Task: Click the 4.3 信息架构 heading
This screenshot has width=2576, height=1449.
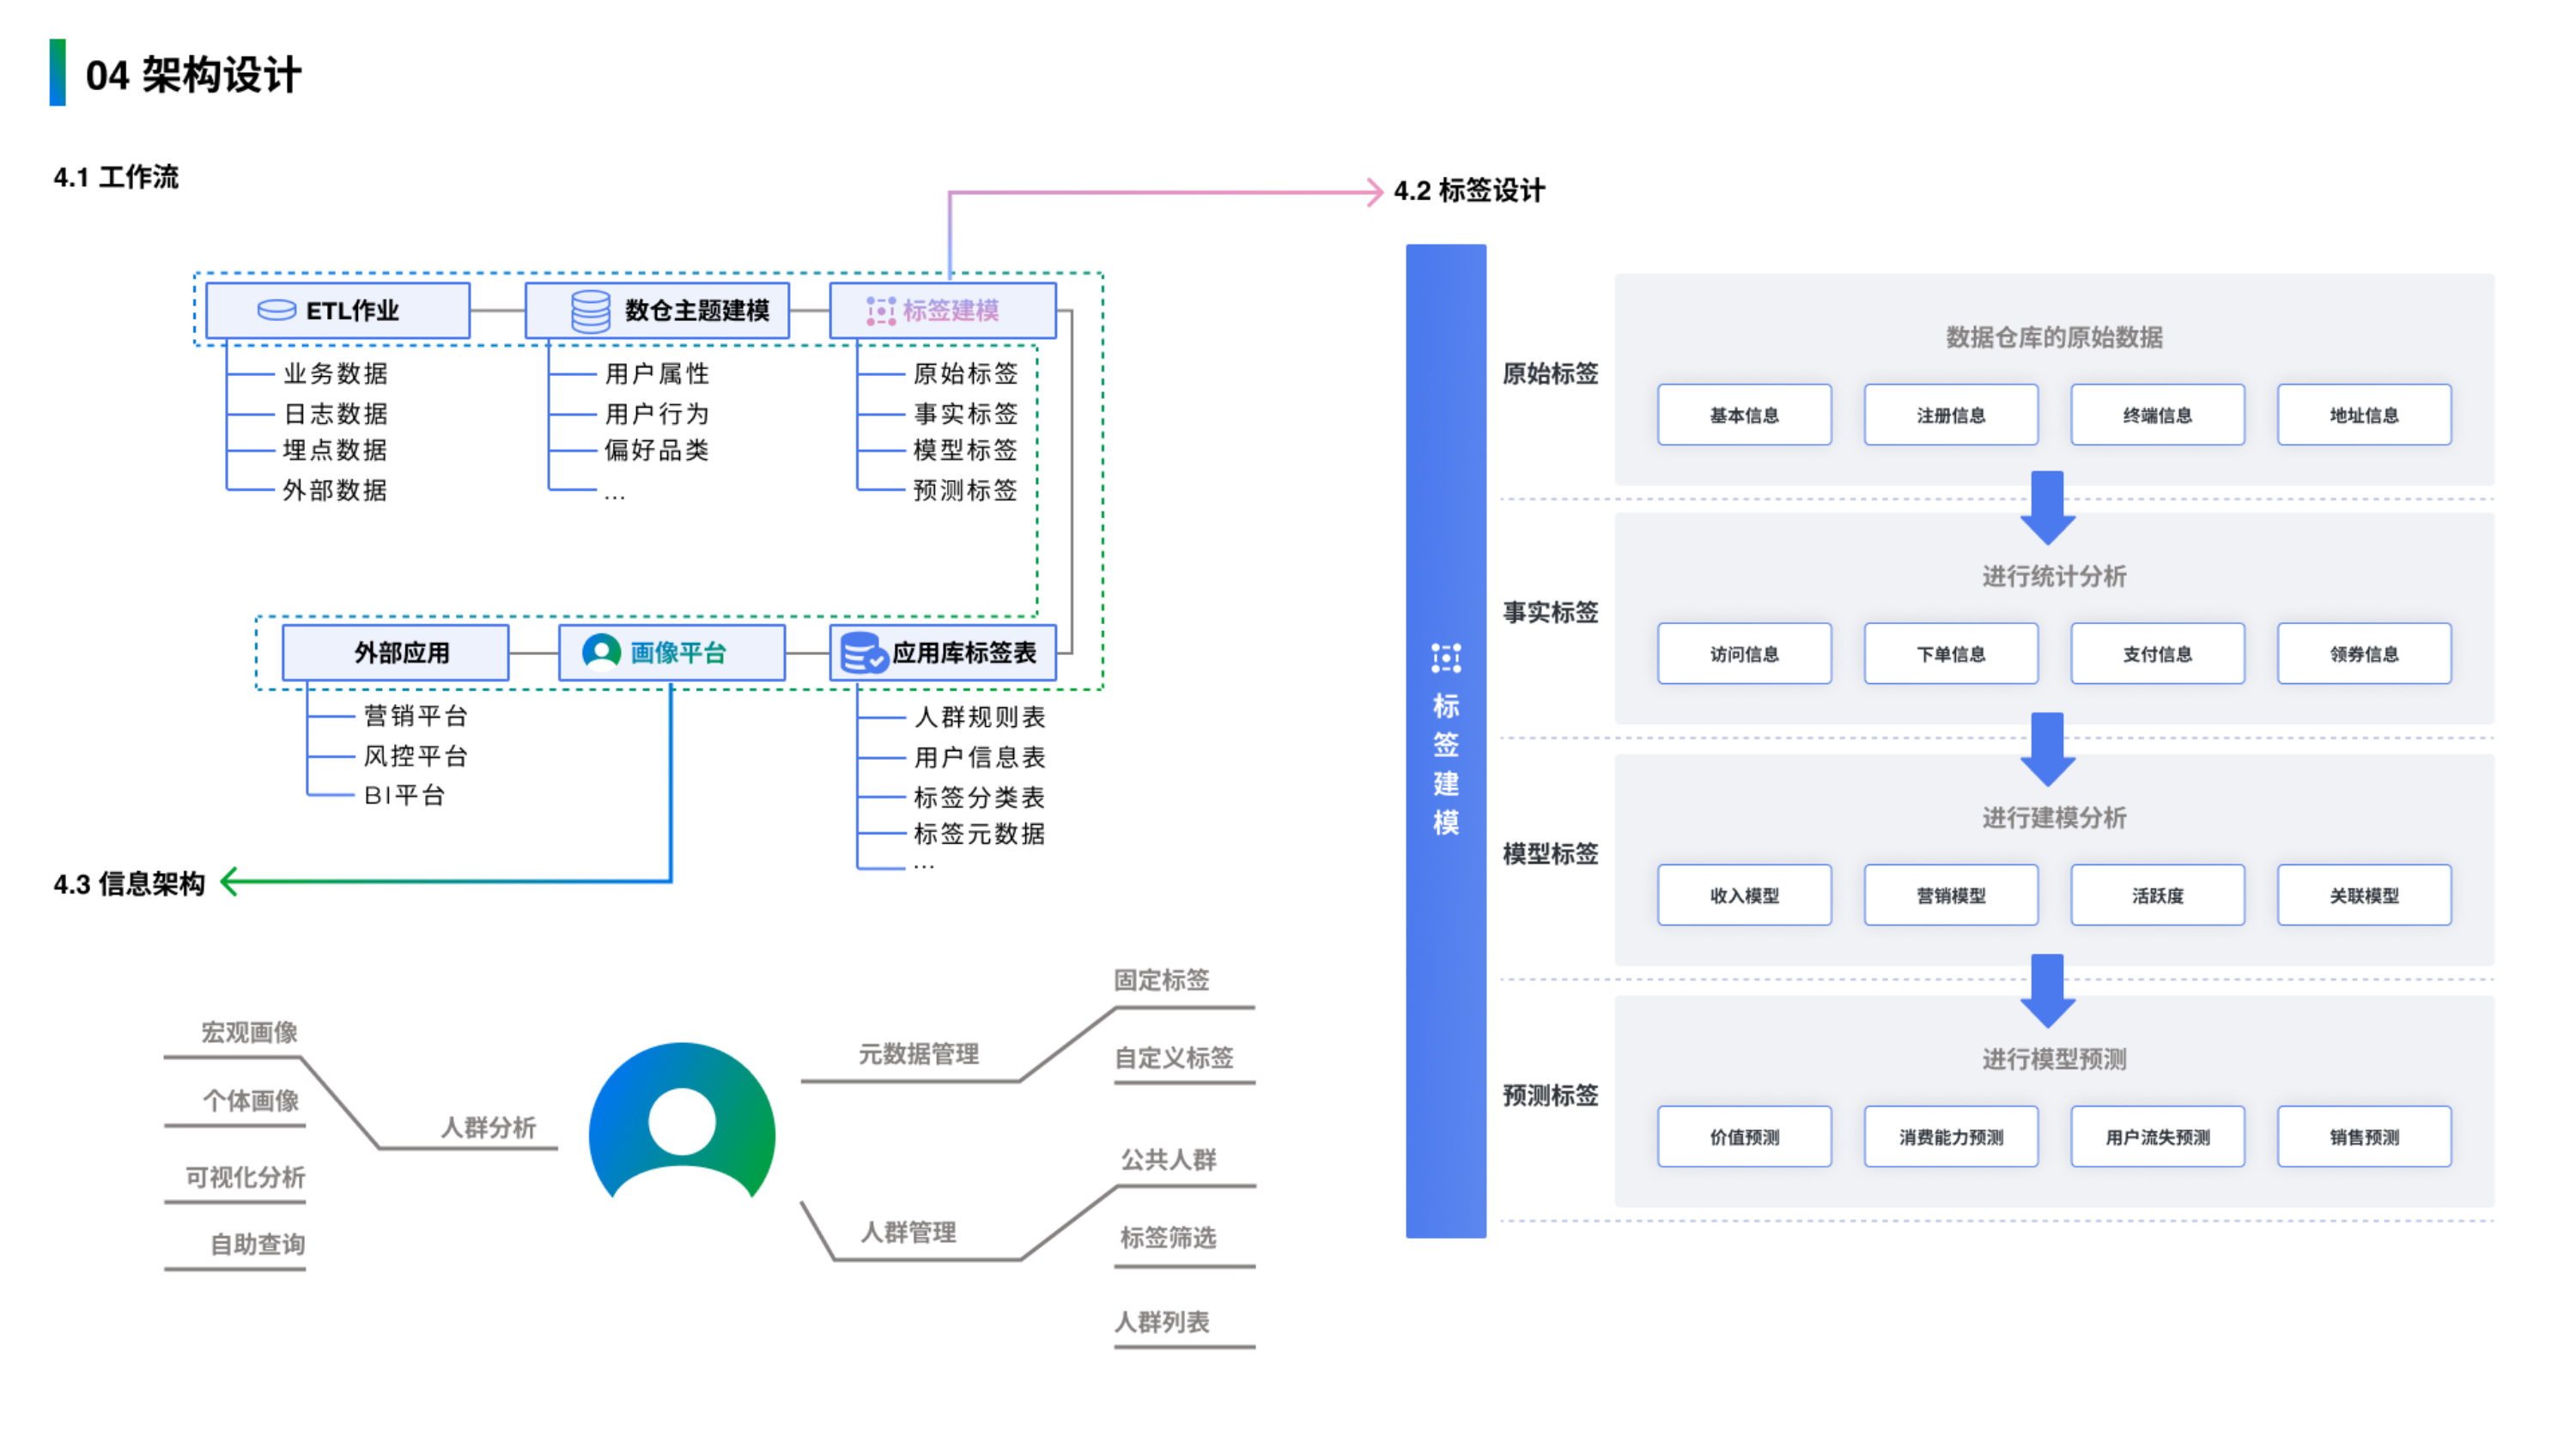Action: tap(129, 884)
